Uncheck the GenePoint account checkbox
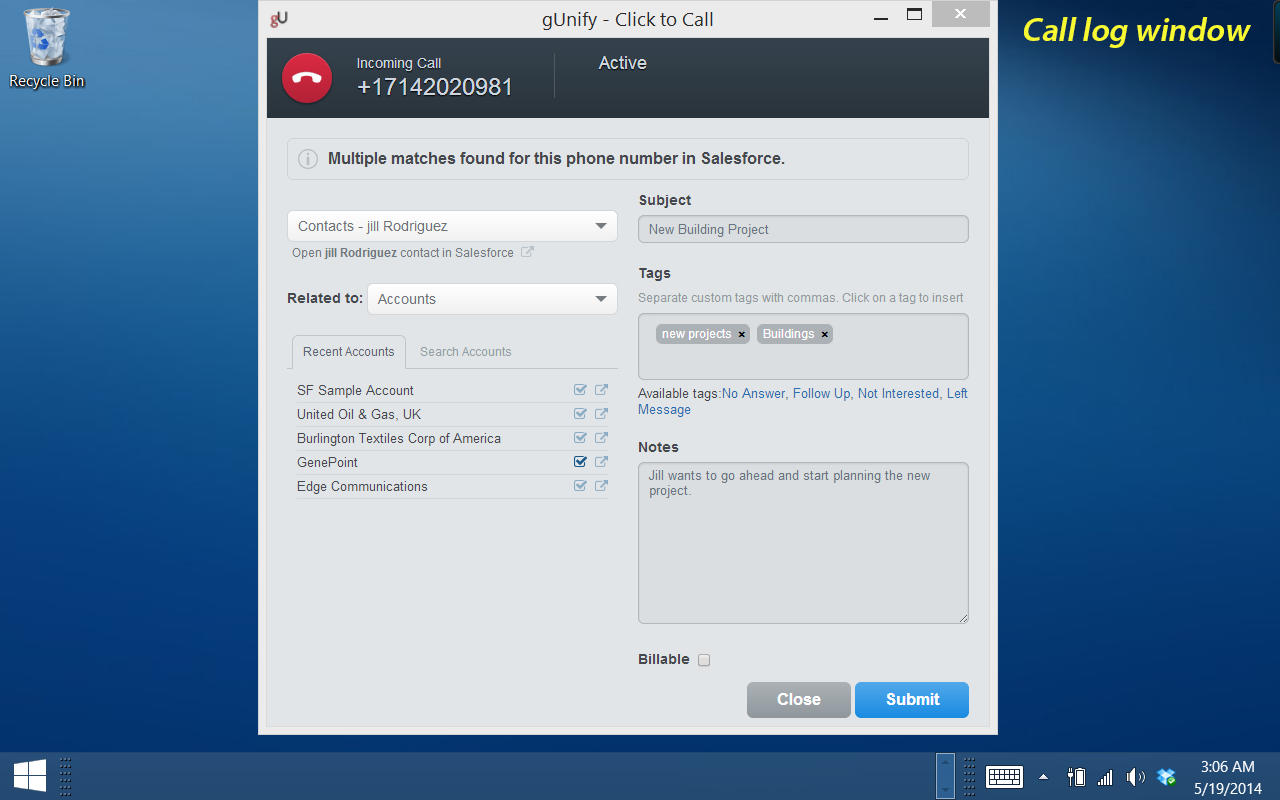The image size is (1280, 800). click(x=580, y=462)
